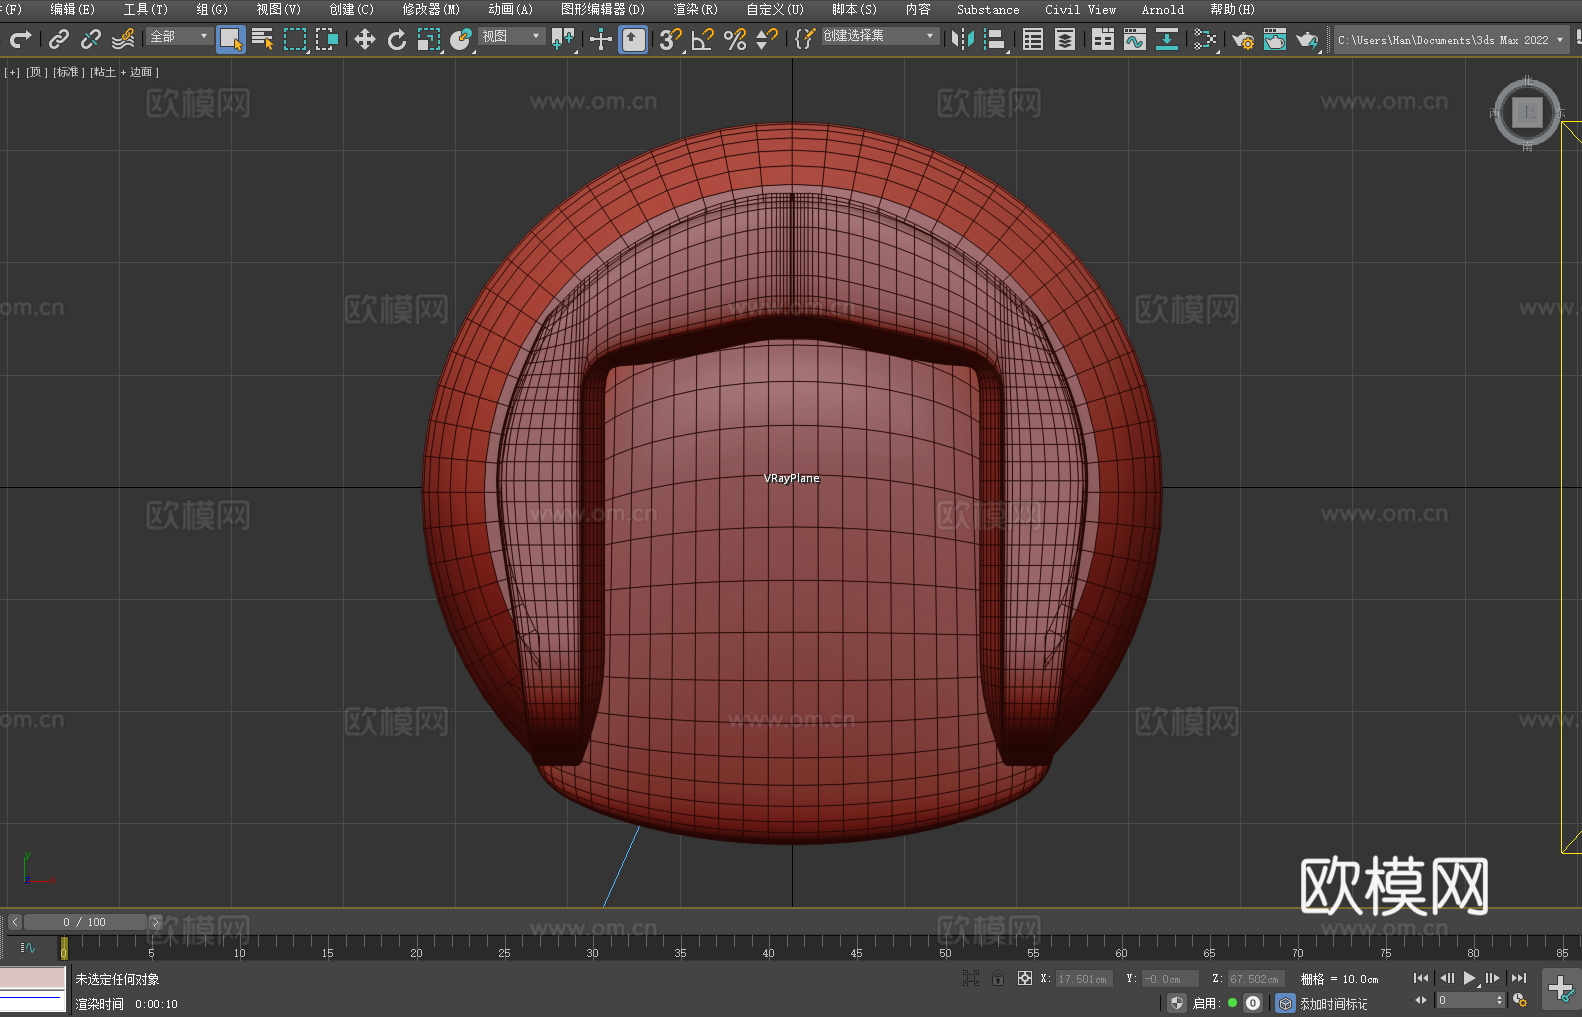Open the 帮助(H) menu
The width and height of the screenshot is (1582, 1017).
(x=1232, y=9)
